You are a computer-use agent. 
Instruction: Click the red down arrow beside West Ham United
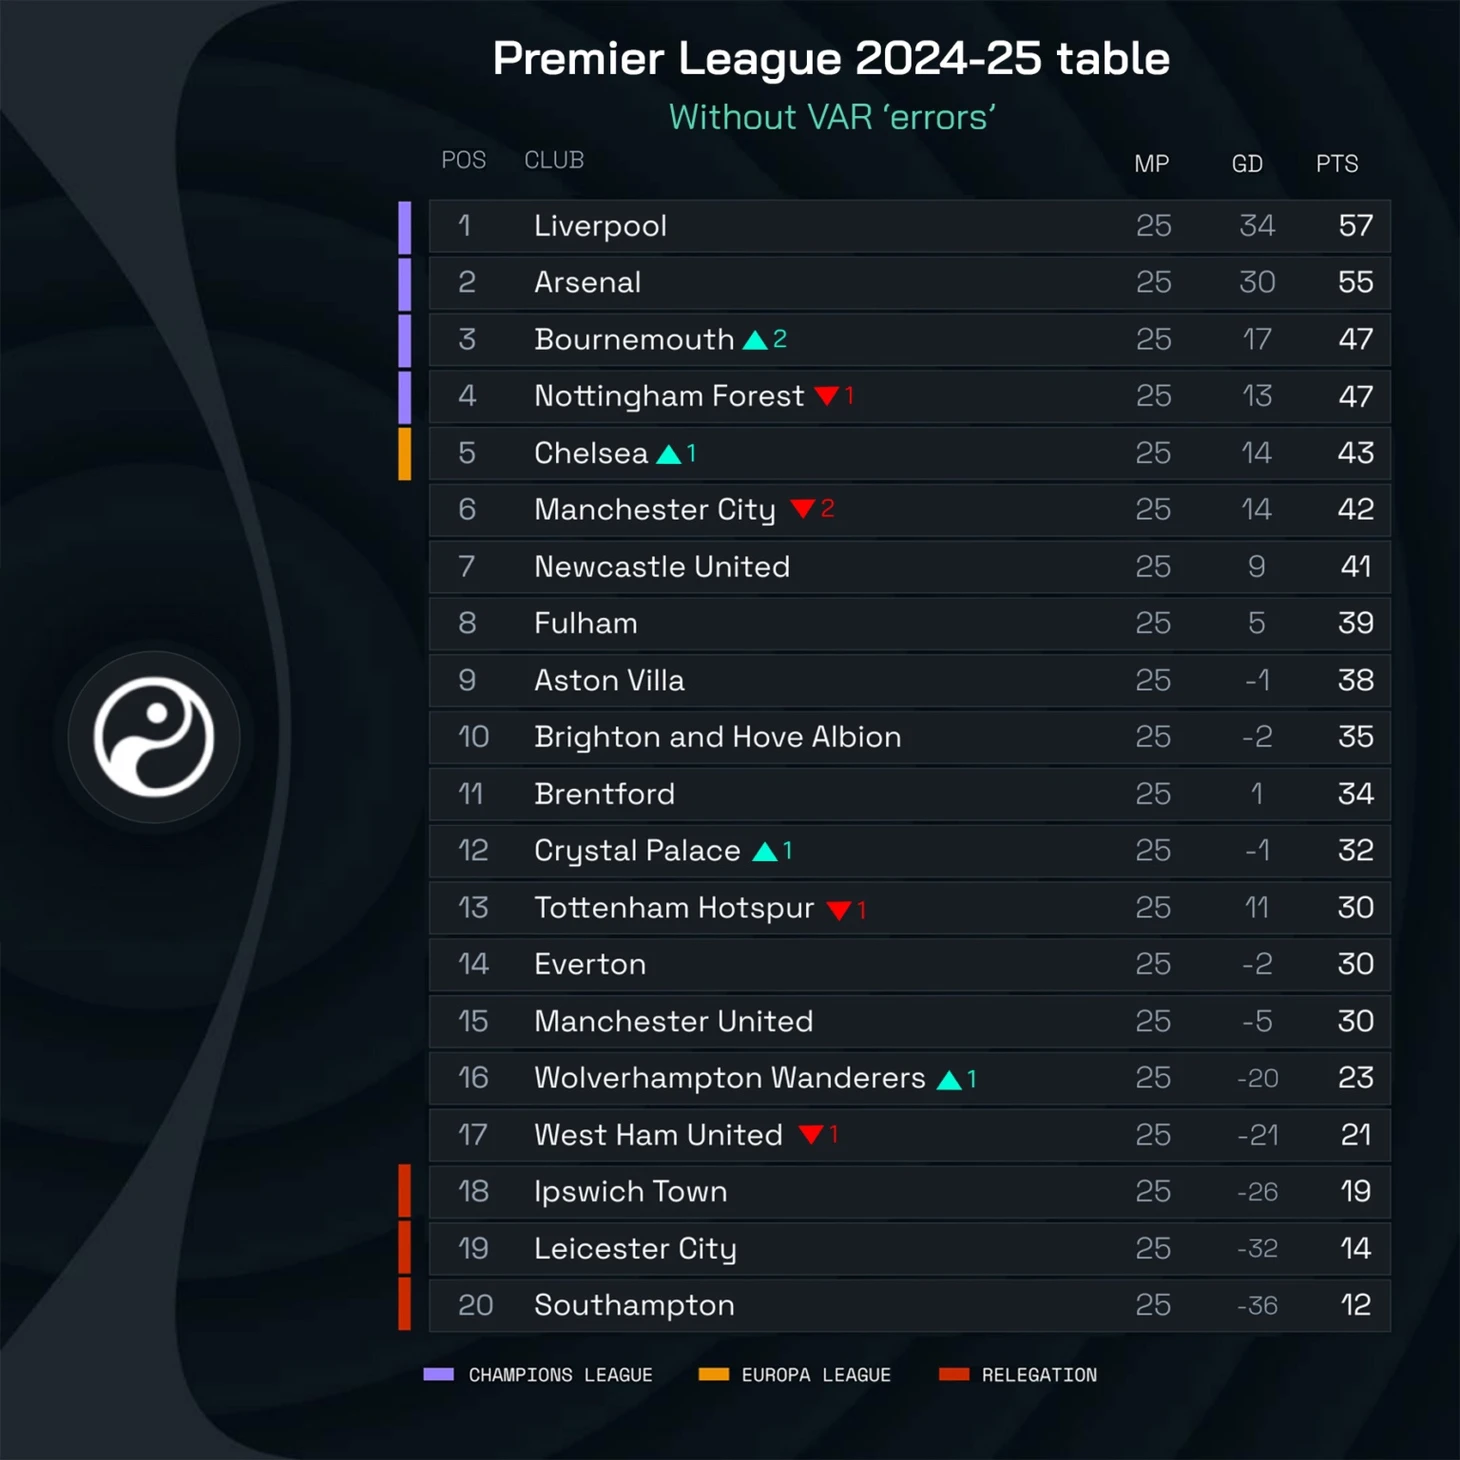811,1134
